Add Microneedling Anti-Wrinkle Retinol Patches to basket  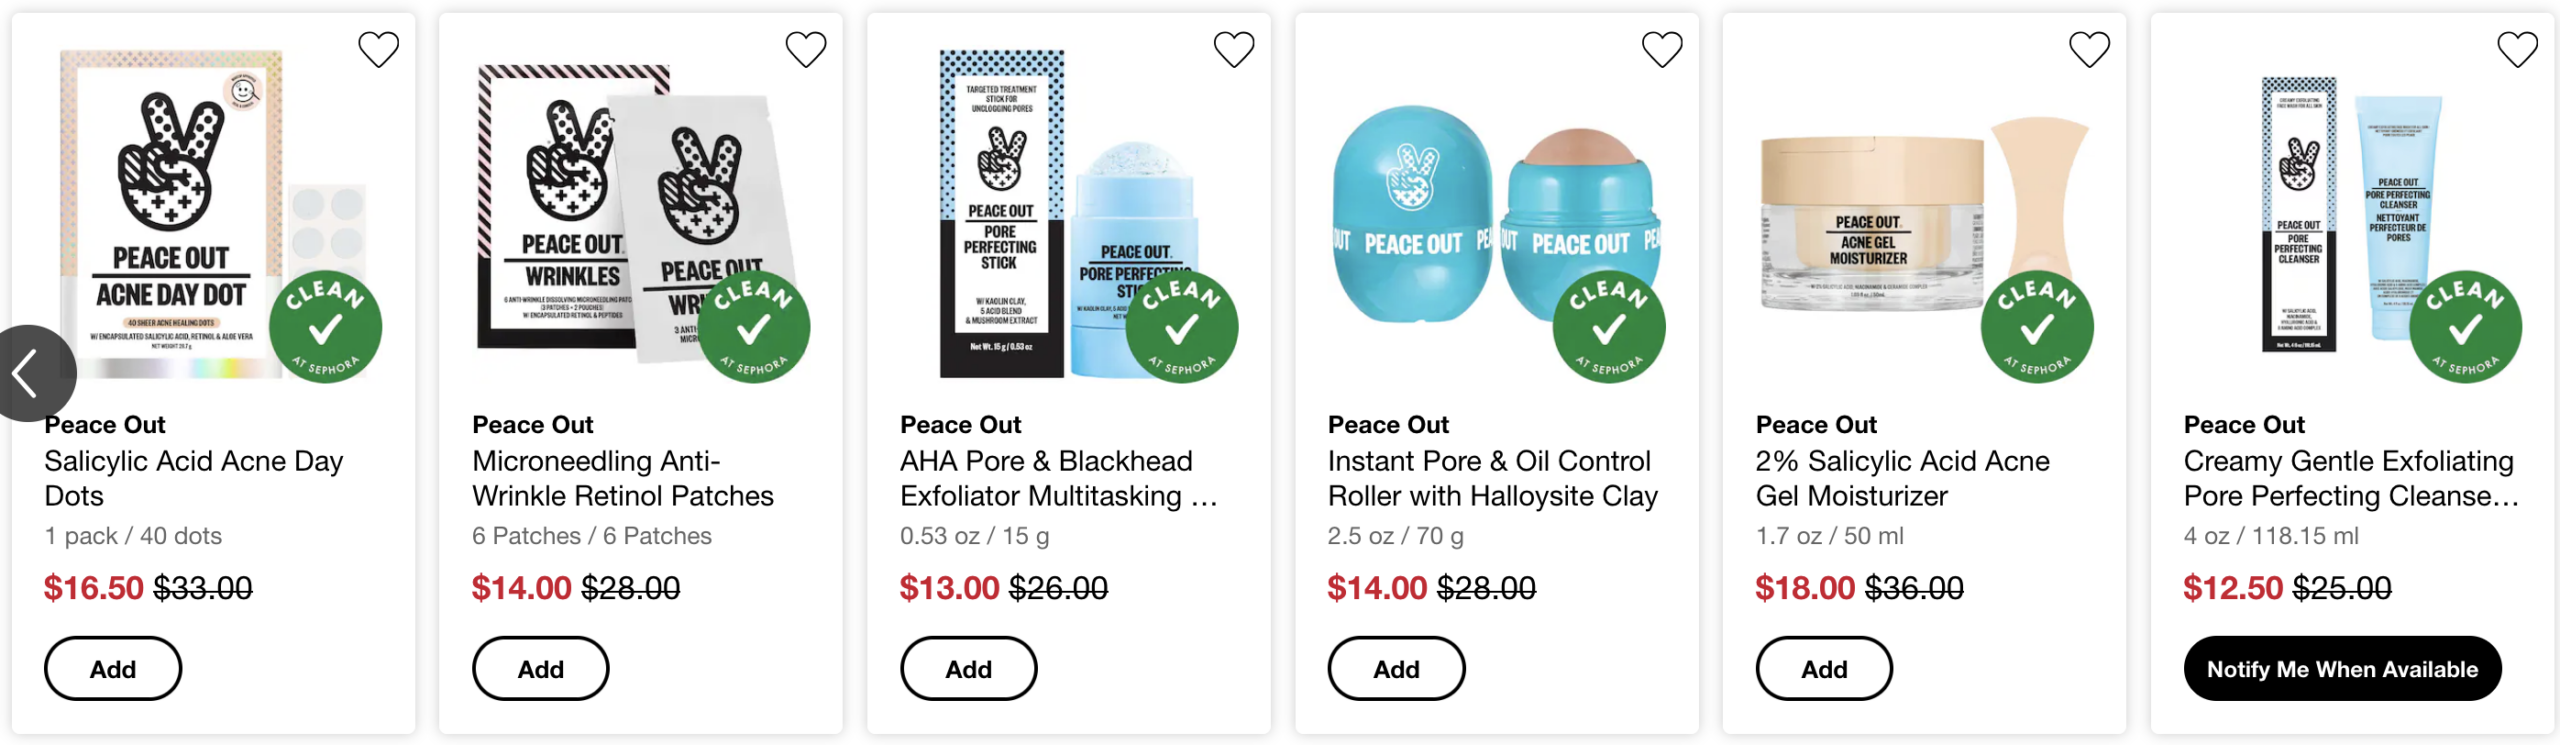tap(540, 669)
